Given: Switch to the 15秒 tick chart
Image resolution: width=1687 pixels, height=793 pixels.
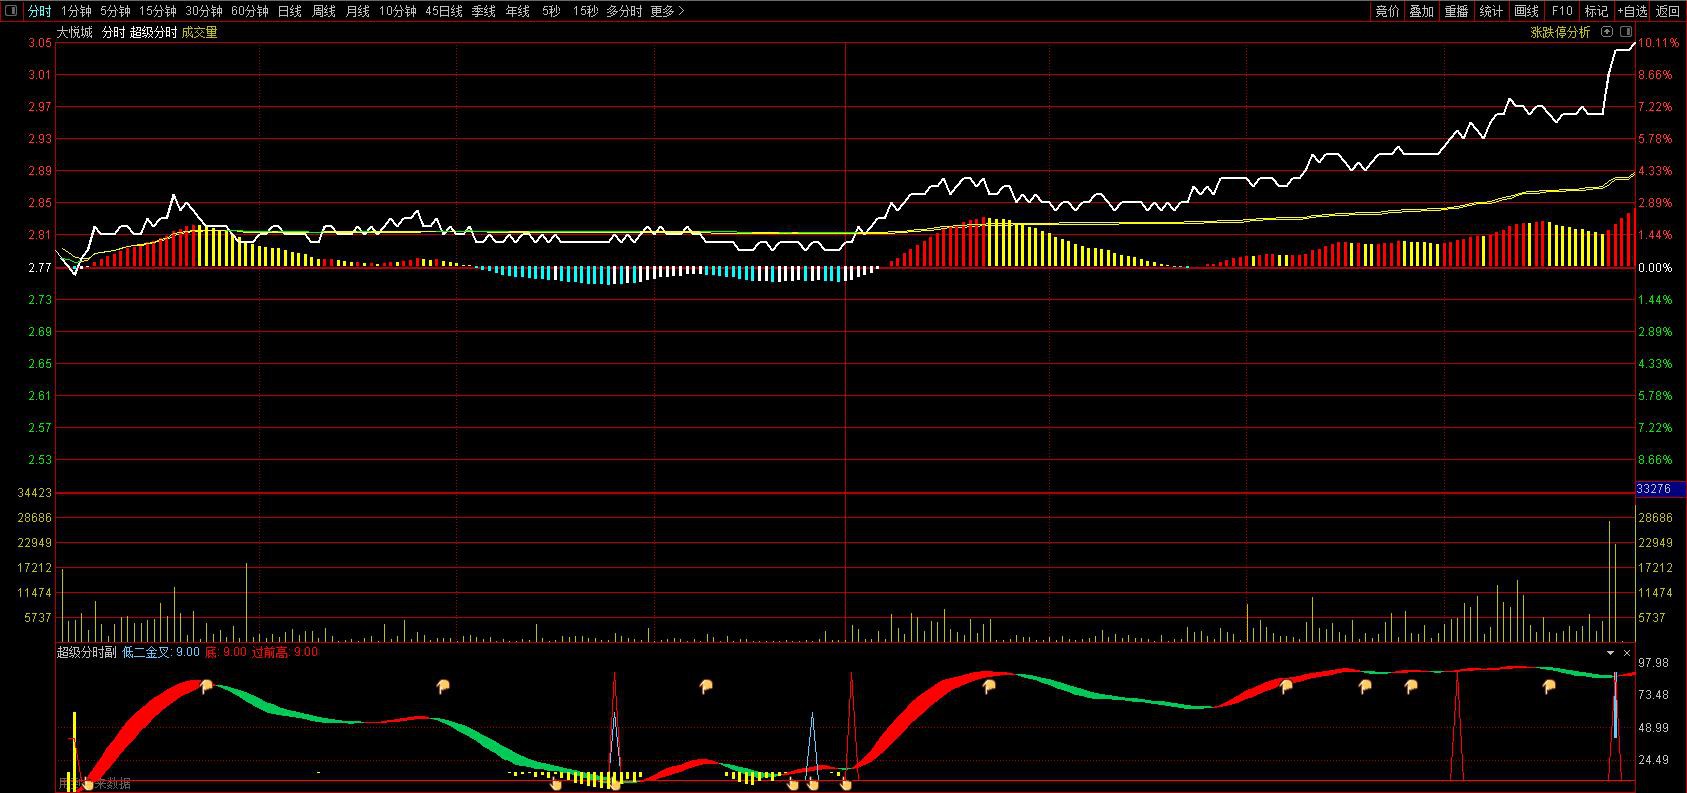Looking at the screenshot, I should coord(585,11).
